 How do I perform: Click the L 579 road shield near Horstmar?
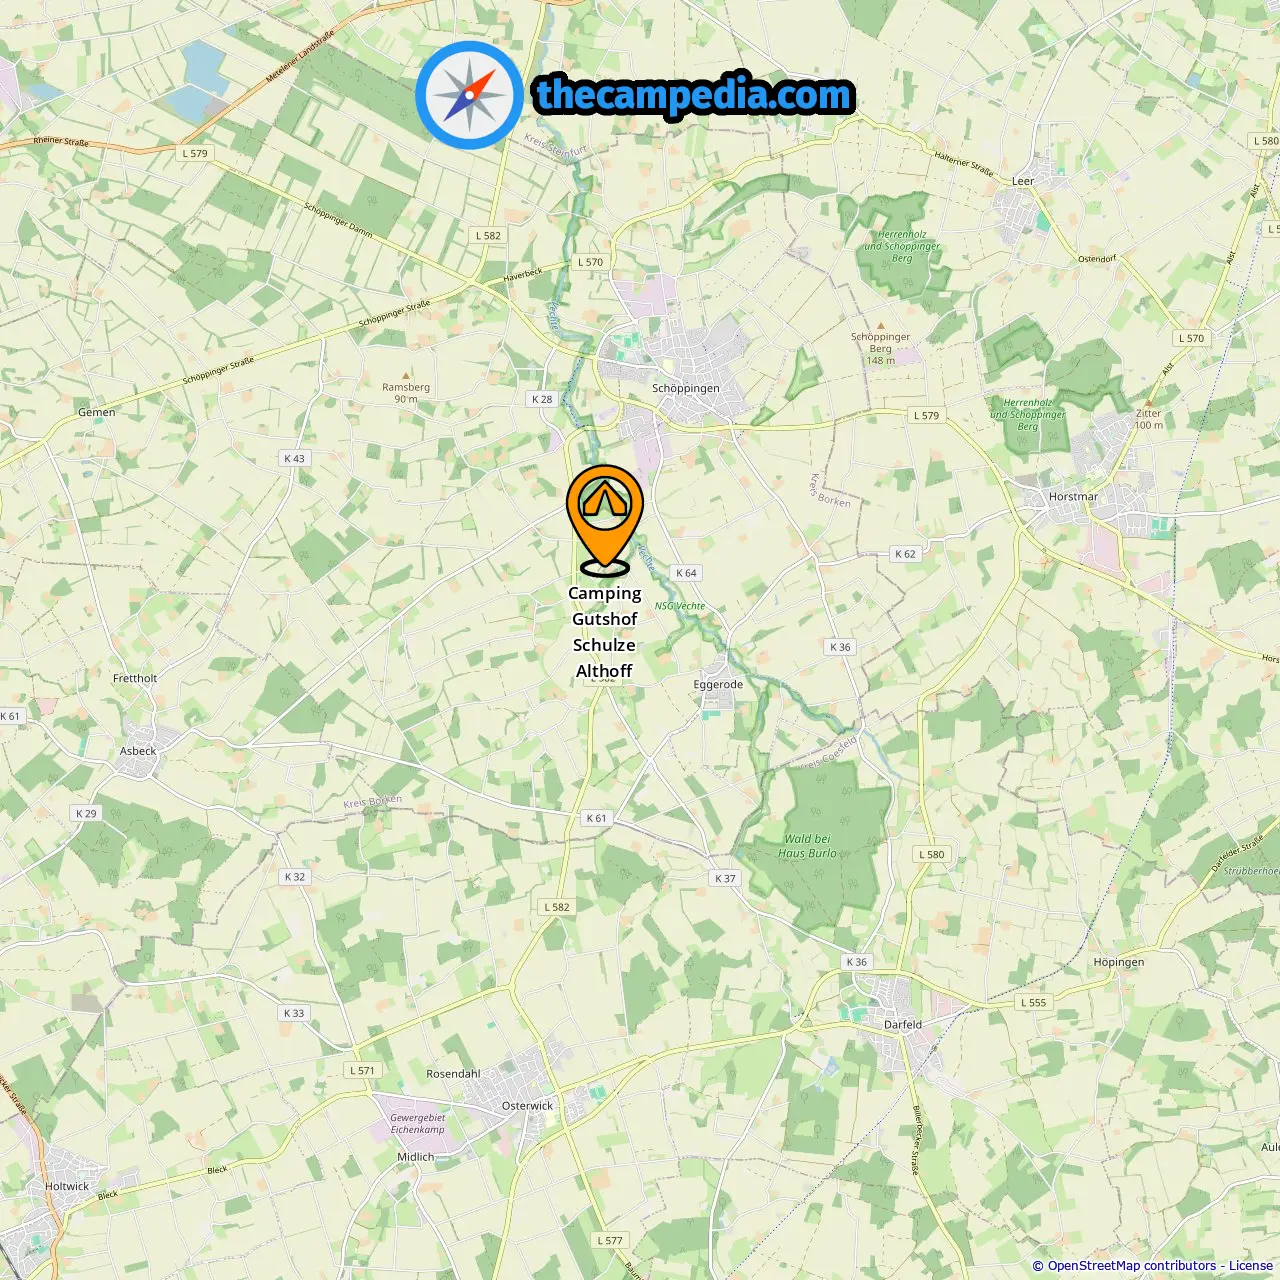click(x=927, y=415)
